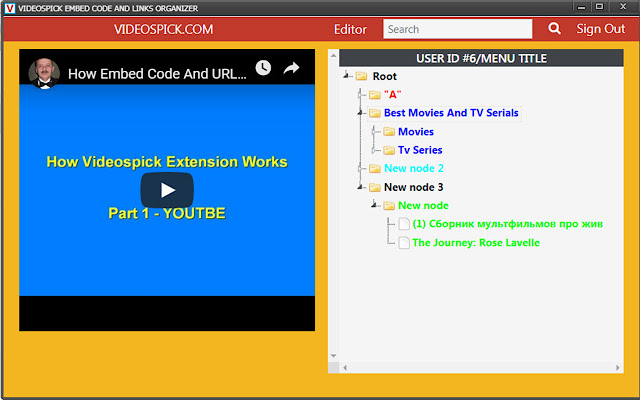Collapse the New node 3 folder
This screenshot has height=400, width=640.
pos(360,187)
